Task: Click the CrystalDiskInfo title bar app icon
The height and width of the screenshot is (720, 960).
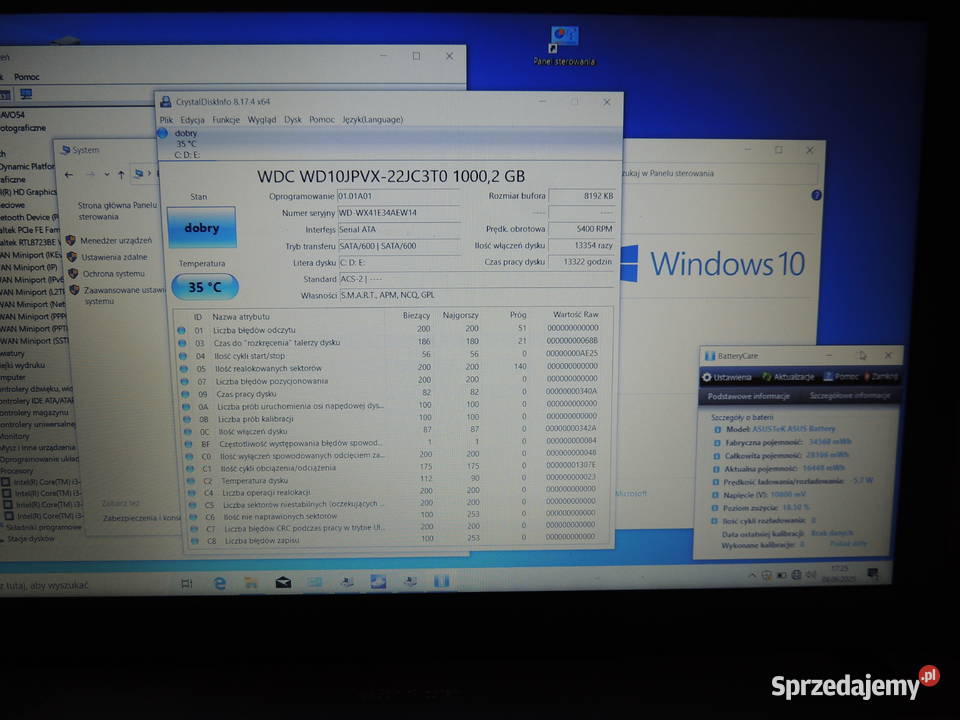Action: pyautogui.click(x=165, y=102)
